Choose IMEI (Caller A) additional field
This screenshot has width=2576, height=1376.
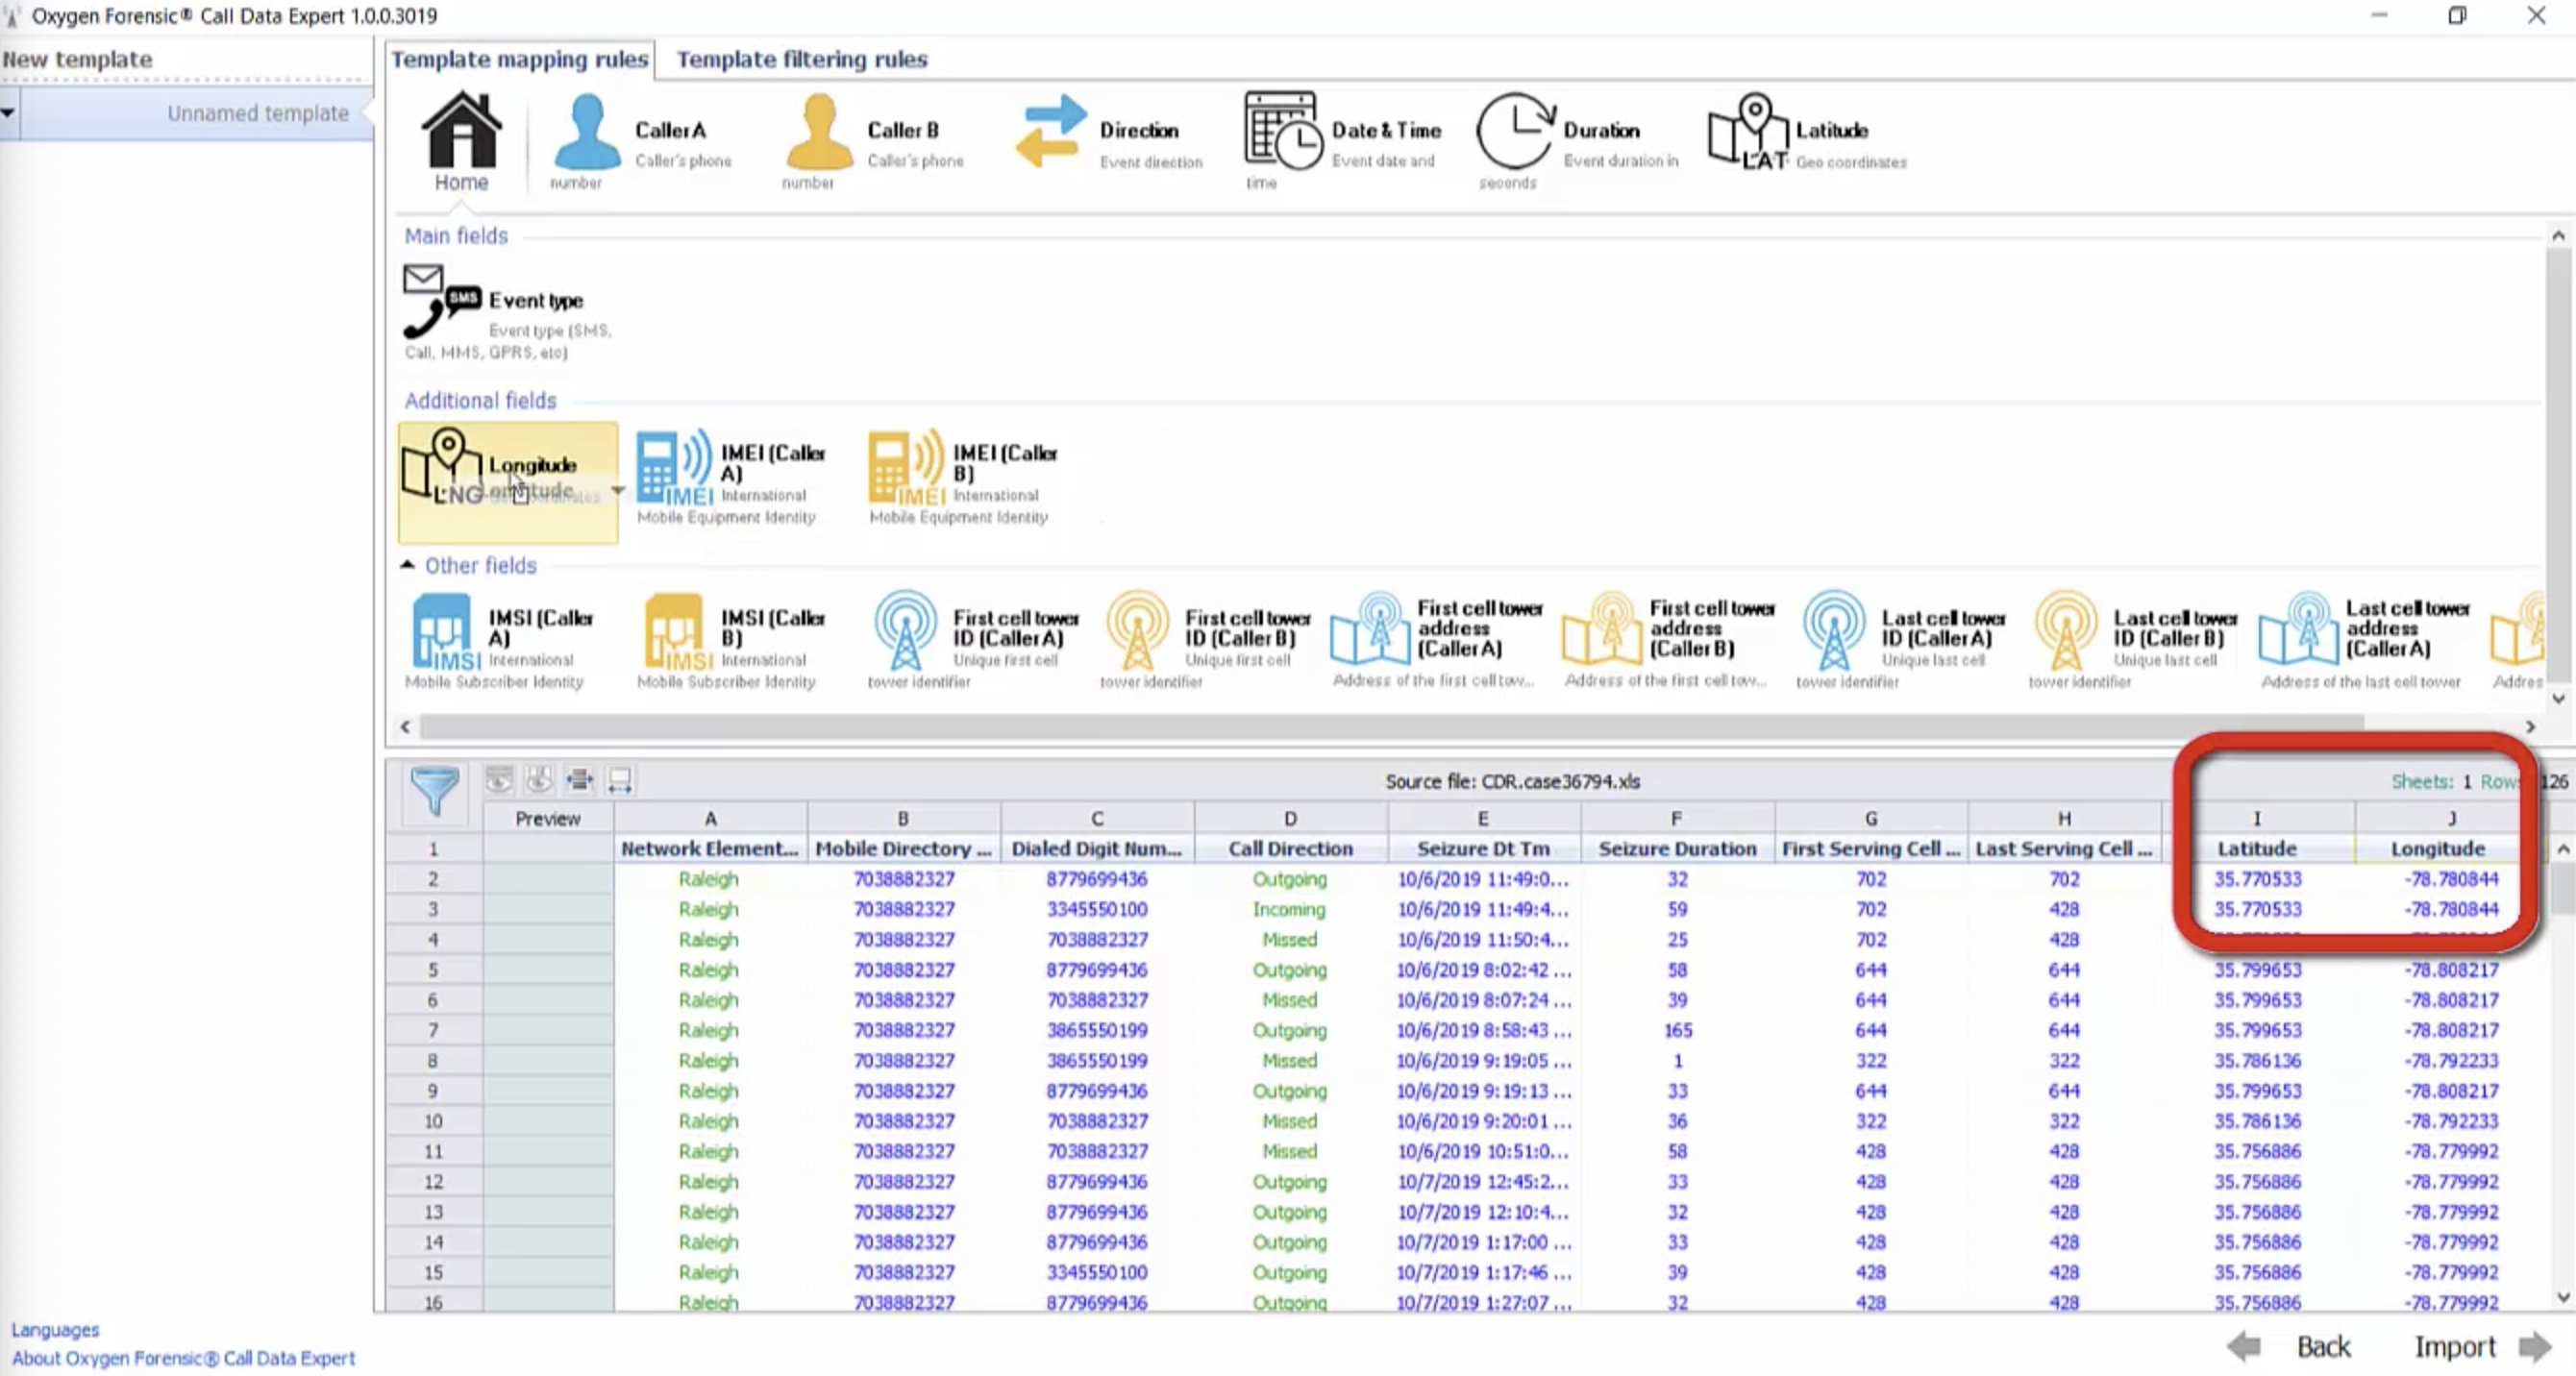(674, 468)
